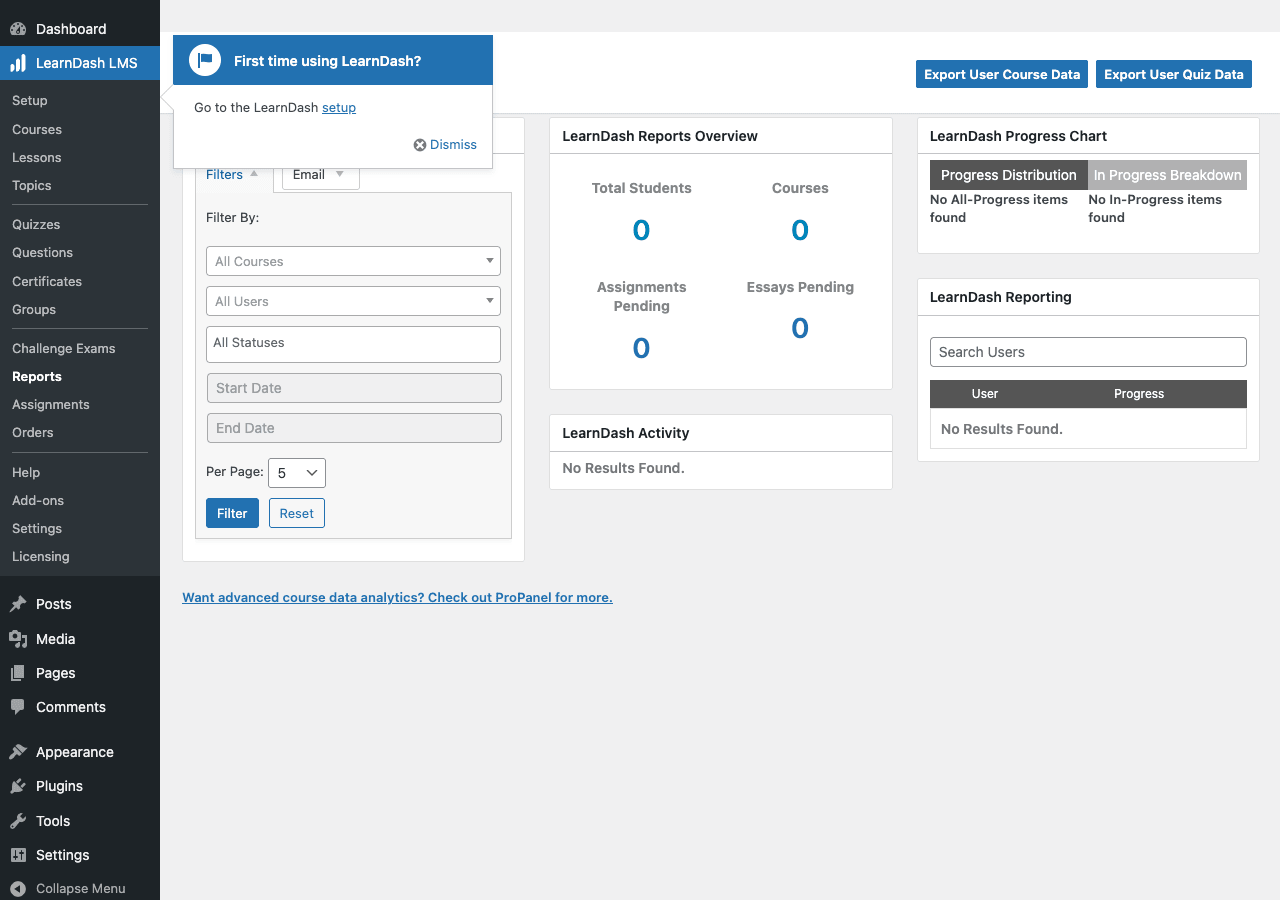Click the LearnDash Activity panel heading
The height and width of the screenshot is (900, 1280).
[x=626, y=433]
